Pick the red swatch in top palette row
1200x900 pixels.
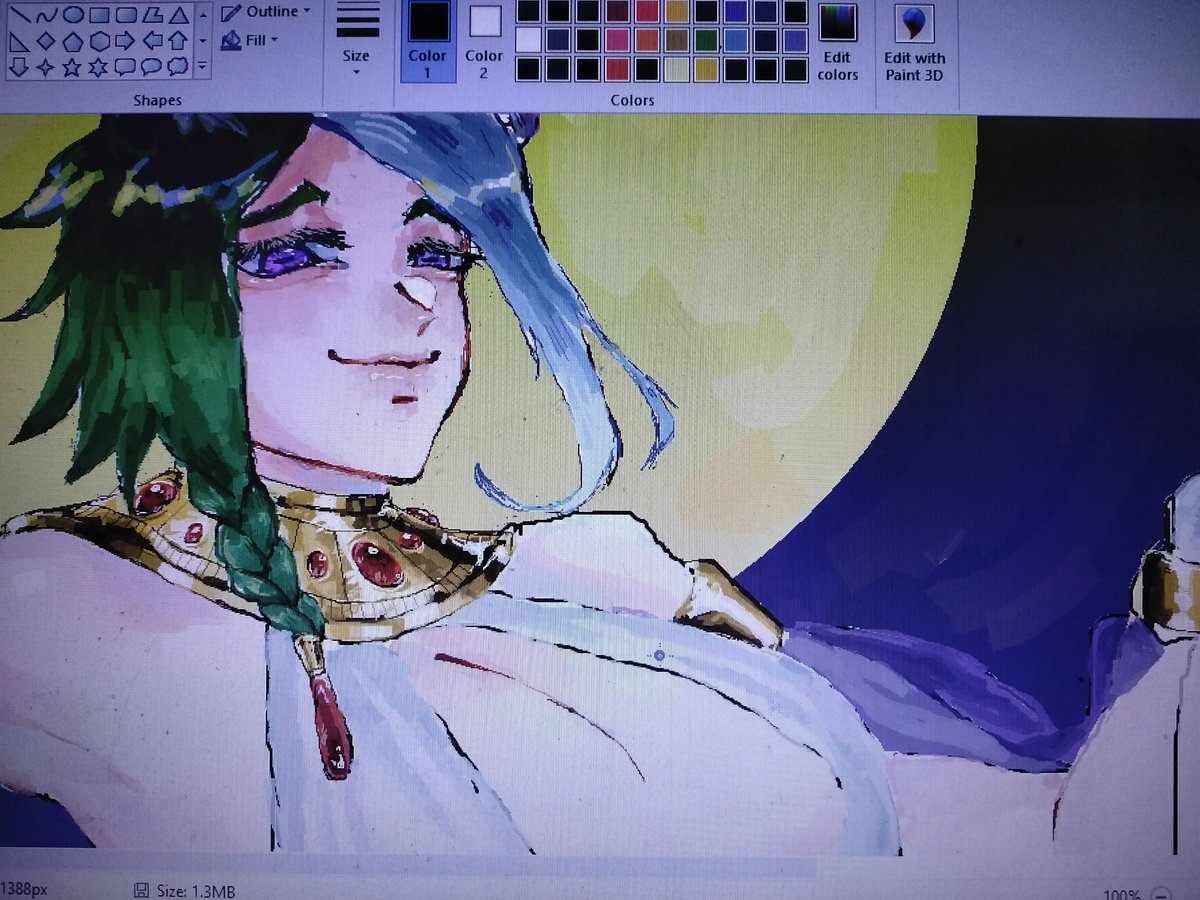[647, 12]
